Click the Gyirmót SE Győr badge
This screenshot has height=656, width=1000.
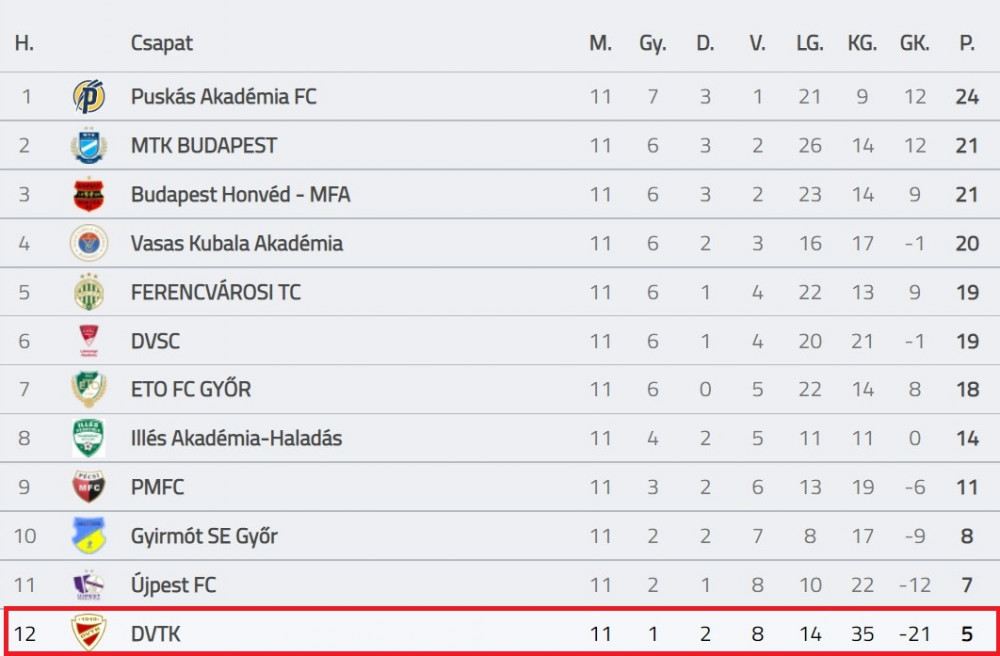[x=89, y=536]
